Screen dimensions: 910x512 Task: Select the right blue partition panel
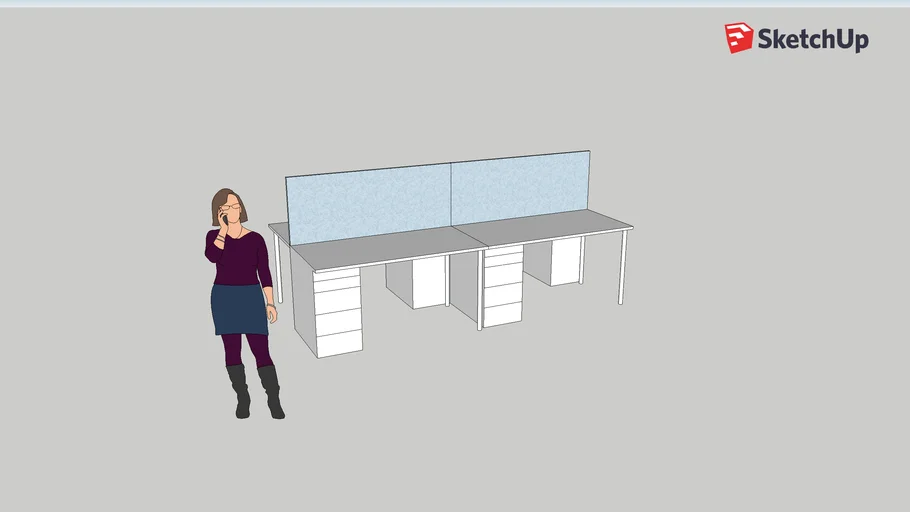point(519,187)
